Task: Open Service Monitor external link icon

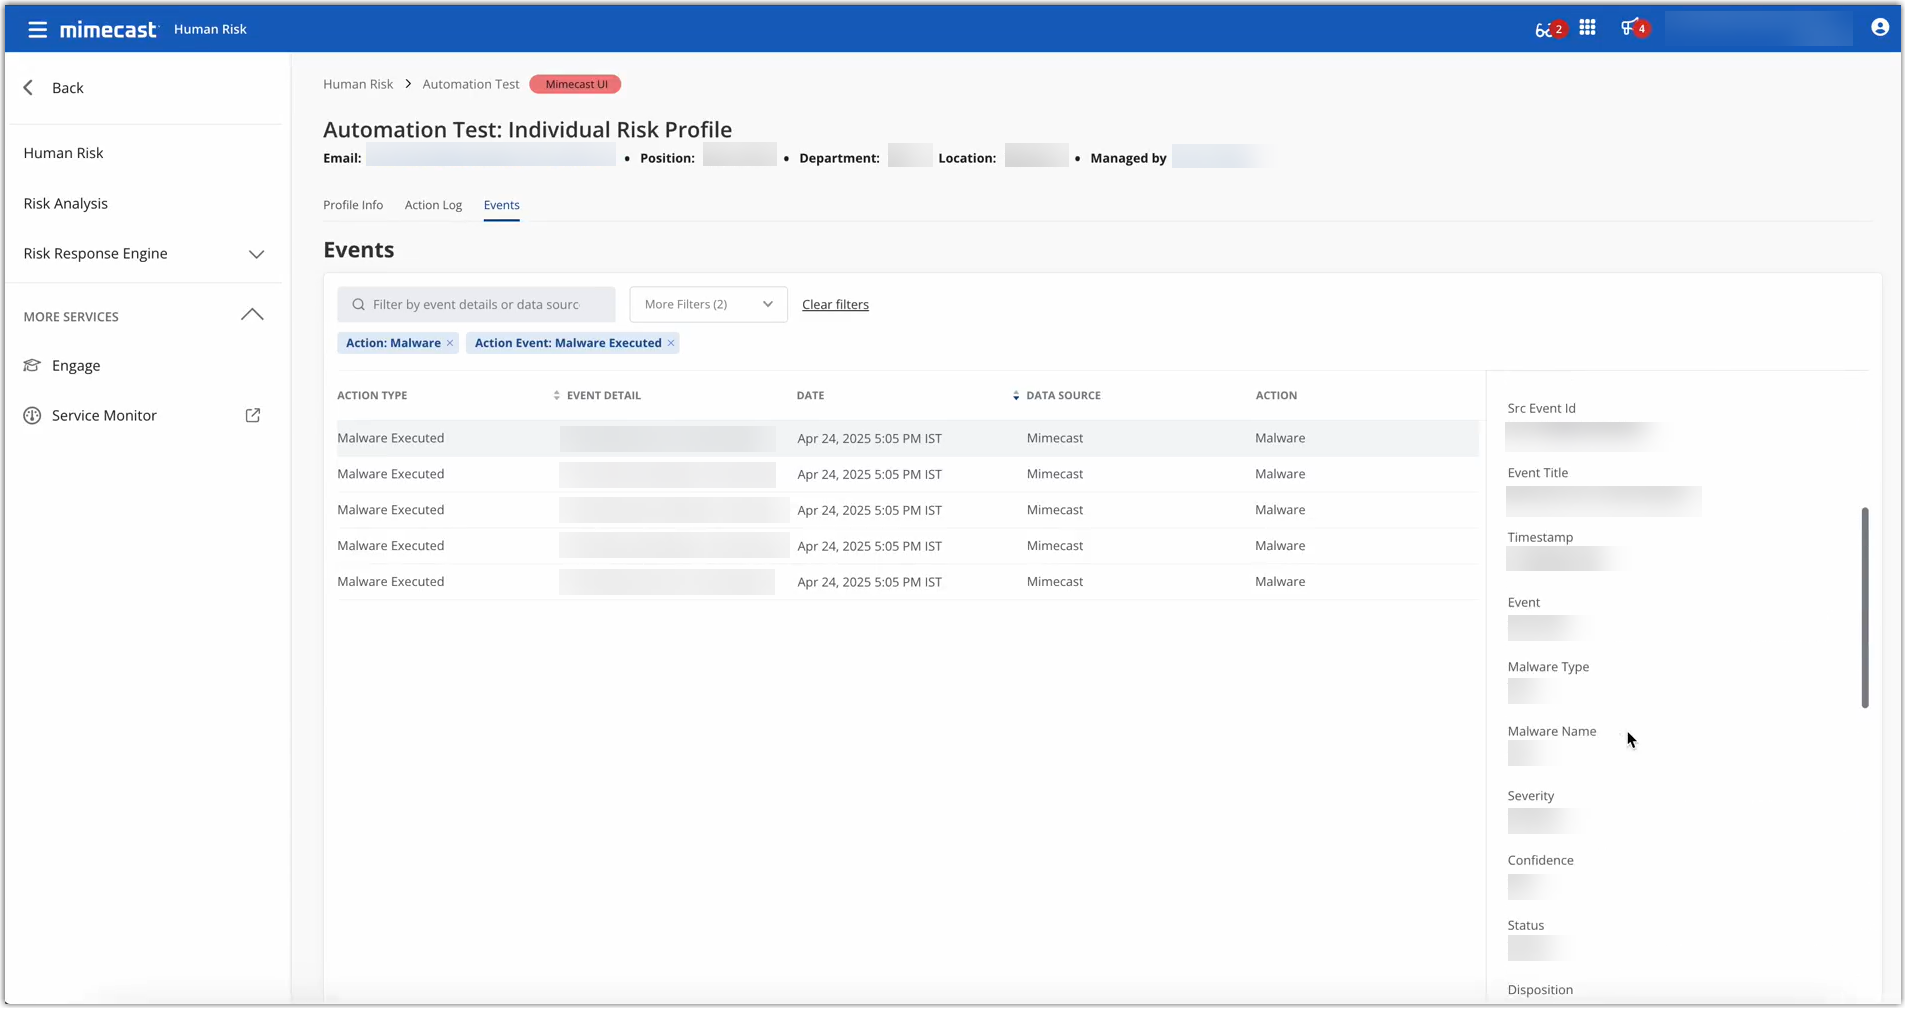Action: pos(253,416)
